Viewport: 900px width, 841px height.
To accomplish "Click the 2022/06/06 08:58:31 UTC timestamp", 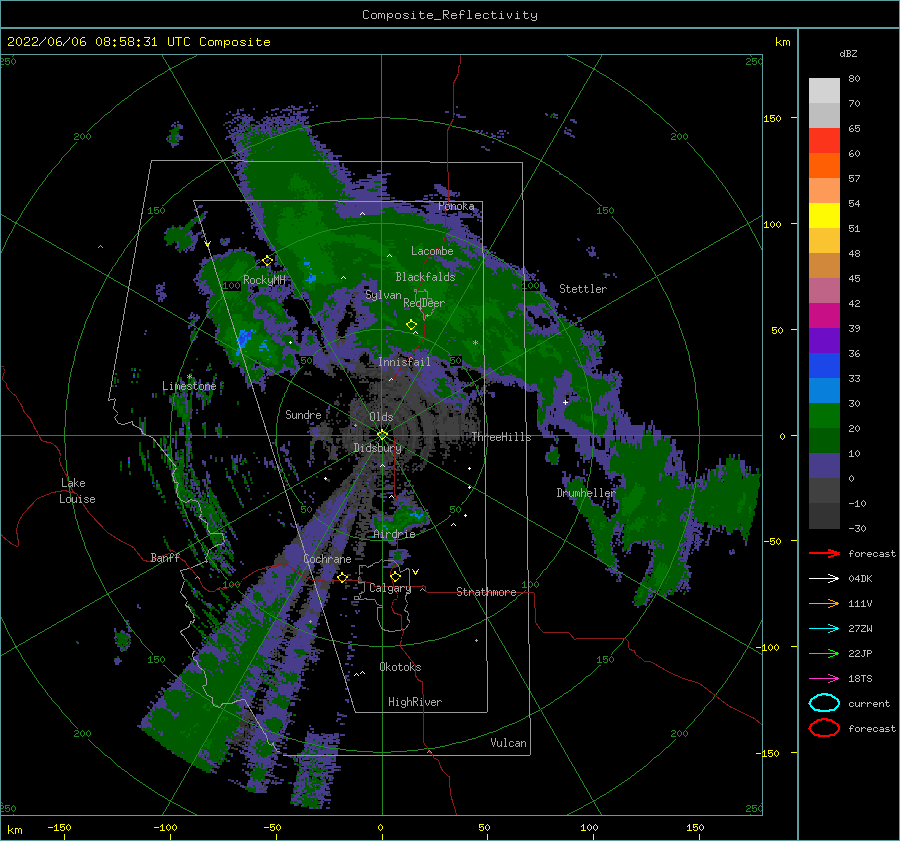I will (x=138, y=42).
